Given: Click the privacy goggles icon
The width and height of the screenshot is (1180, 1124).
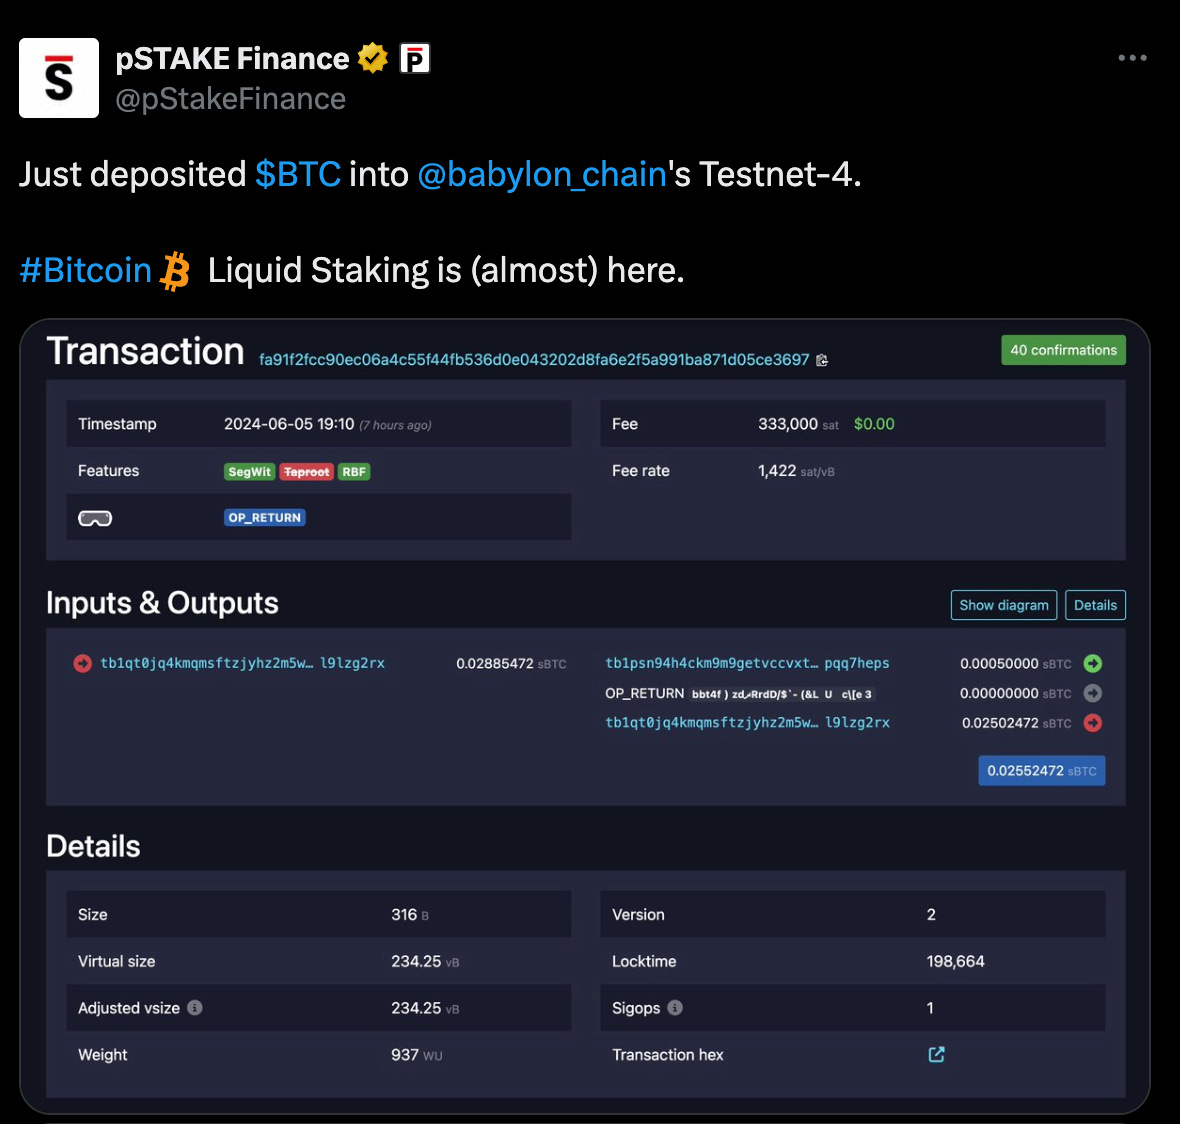Looking at the screenshot, I should [x=95, y=518].
